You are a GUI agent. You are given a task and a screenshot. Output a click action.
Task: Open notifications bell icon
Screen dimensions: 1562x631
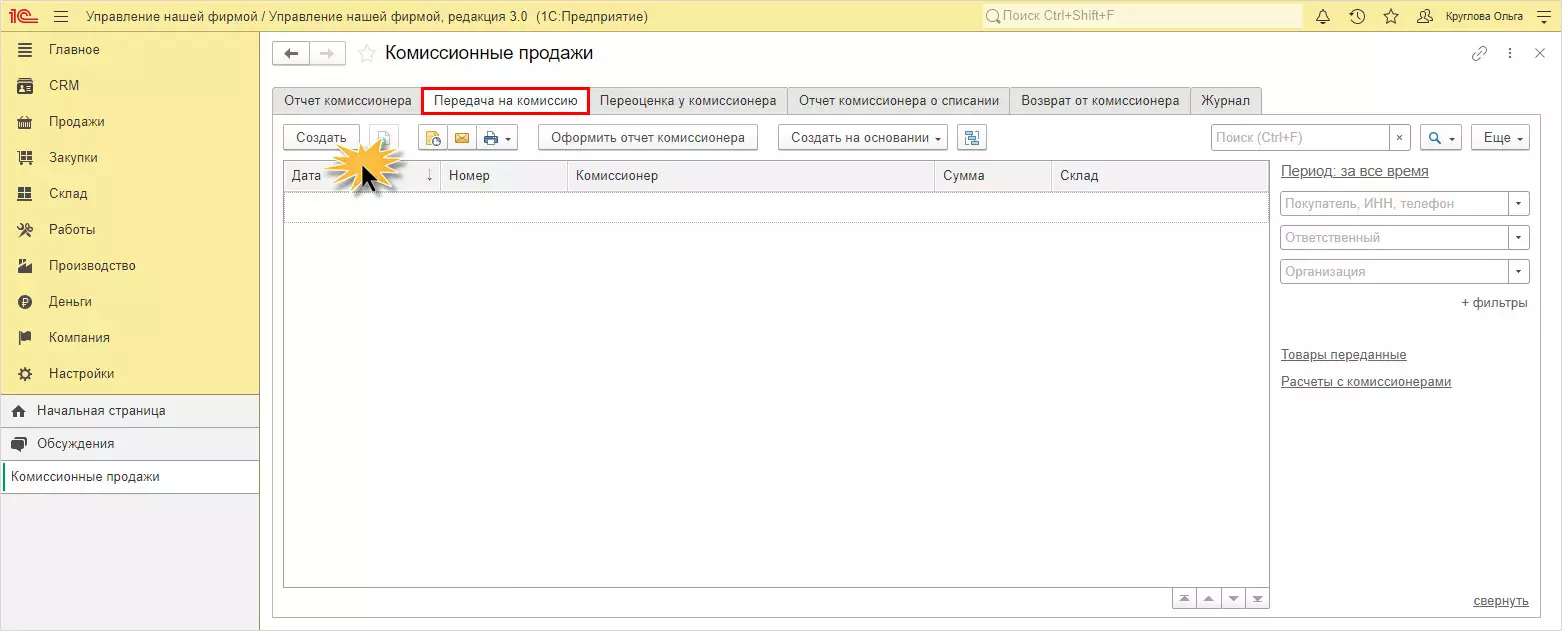(x=1323, y=16)
